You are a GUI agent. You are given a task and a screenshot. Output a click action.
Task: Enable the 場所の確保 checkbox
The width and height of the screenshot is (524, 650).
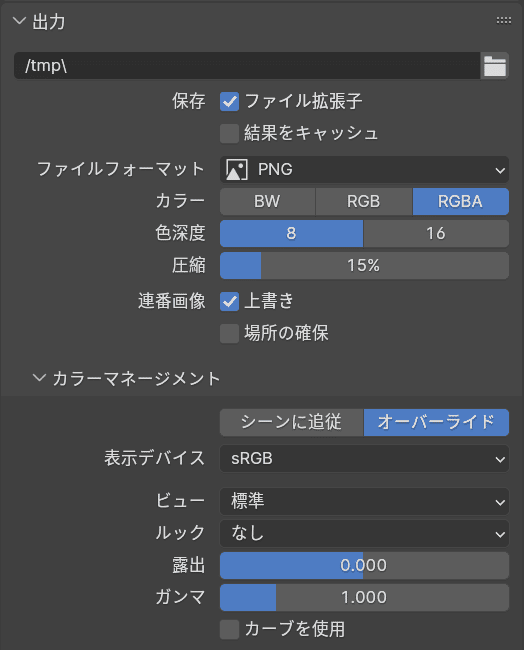coord(229,334)
